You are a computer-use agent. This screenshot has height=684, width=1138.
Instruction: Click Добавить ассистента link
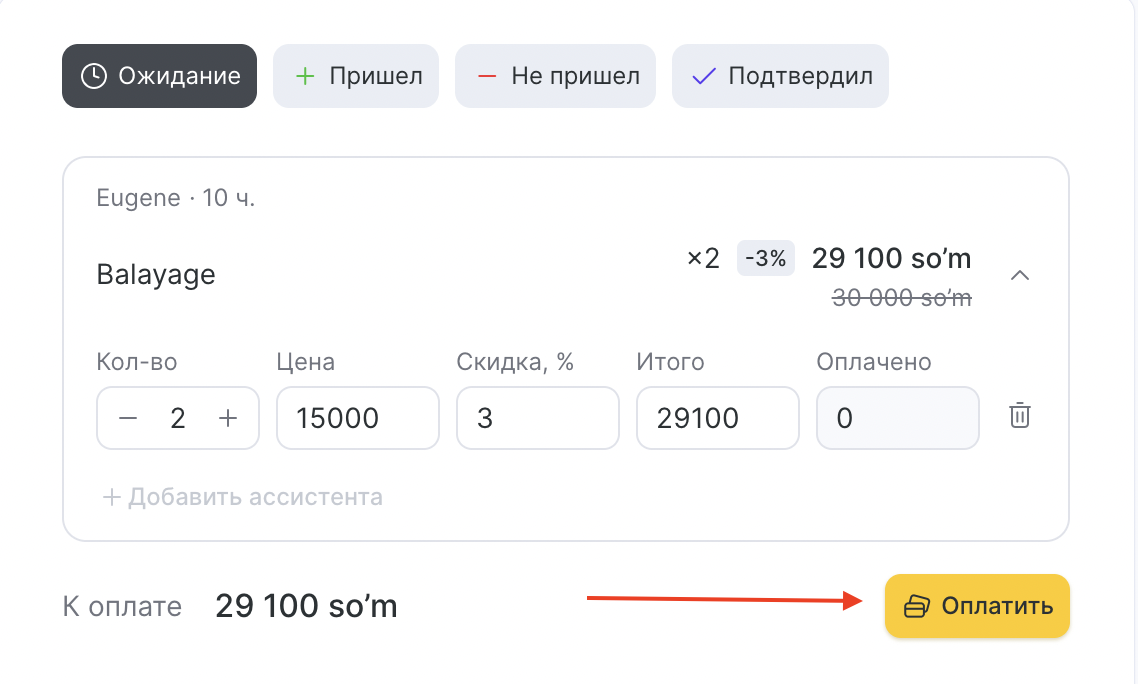(x=243, y=497)
